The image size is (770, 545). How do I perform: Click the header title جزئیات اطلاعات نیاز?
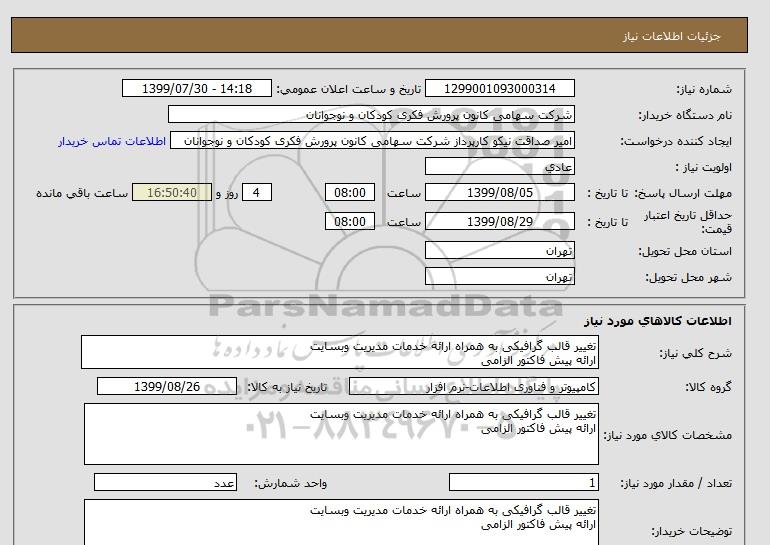(671, 36)
